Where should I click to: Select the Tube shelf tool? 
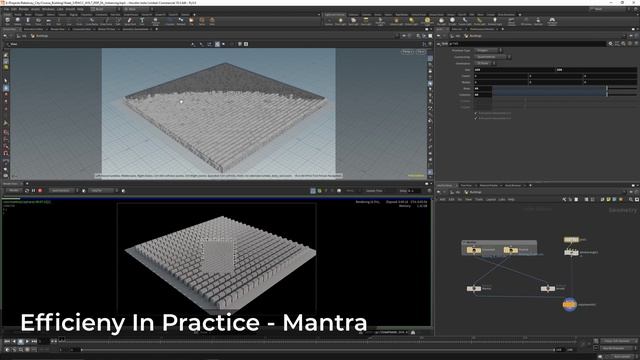point(28,21)
